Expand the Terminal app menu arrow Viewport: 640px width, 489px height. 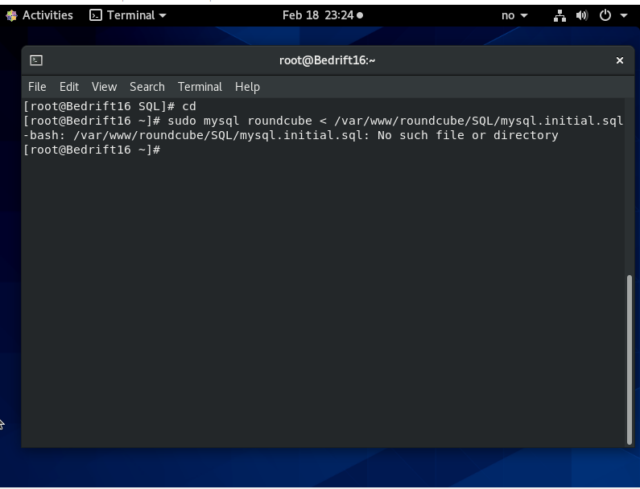pyautogui.click(x=162, y=15)
